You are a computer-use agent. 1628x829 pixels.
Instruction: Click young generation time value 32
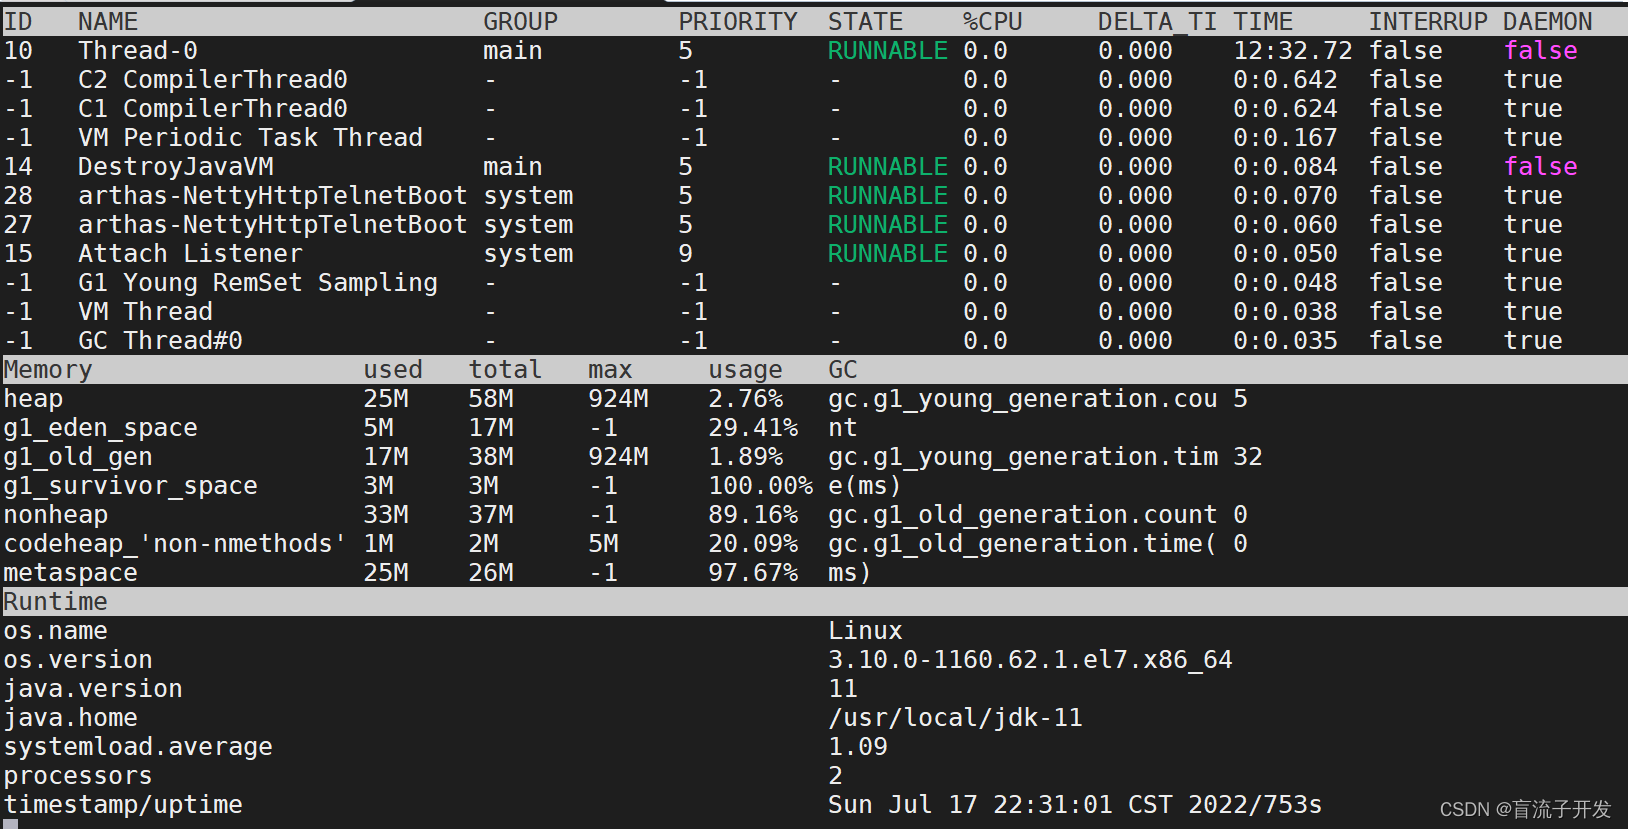[x=1247, y=456]
